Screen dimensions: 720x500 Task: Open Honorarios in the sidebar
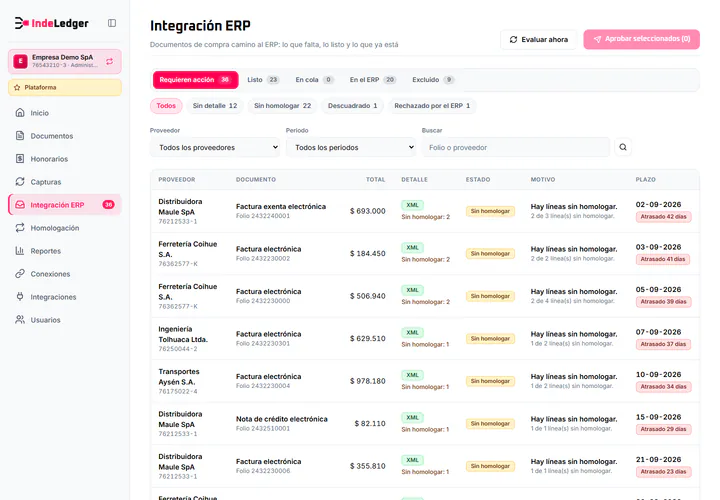click(65, 158)
